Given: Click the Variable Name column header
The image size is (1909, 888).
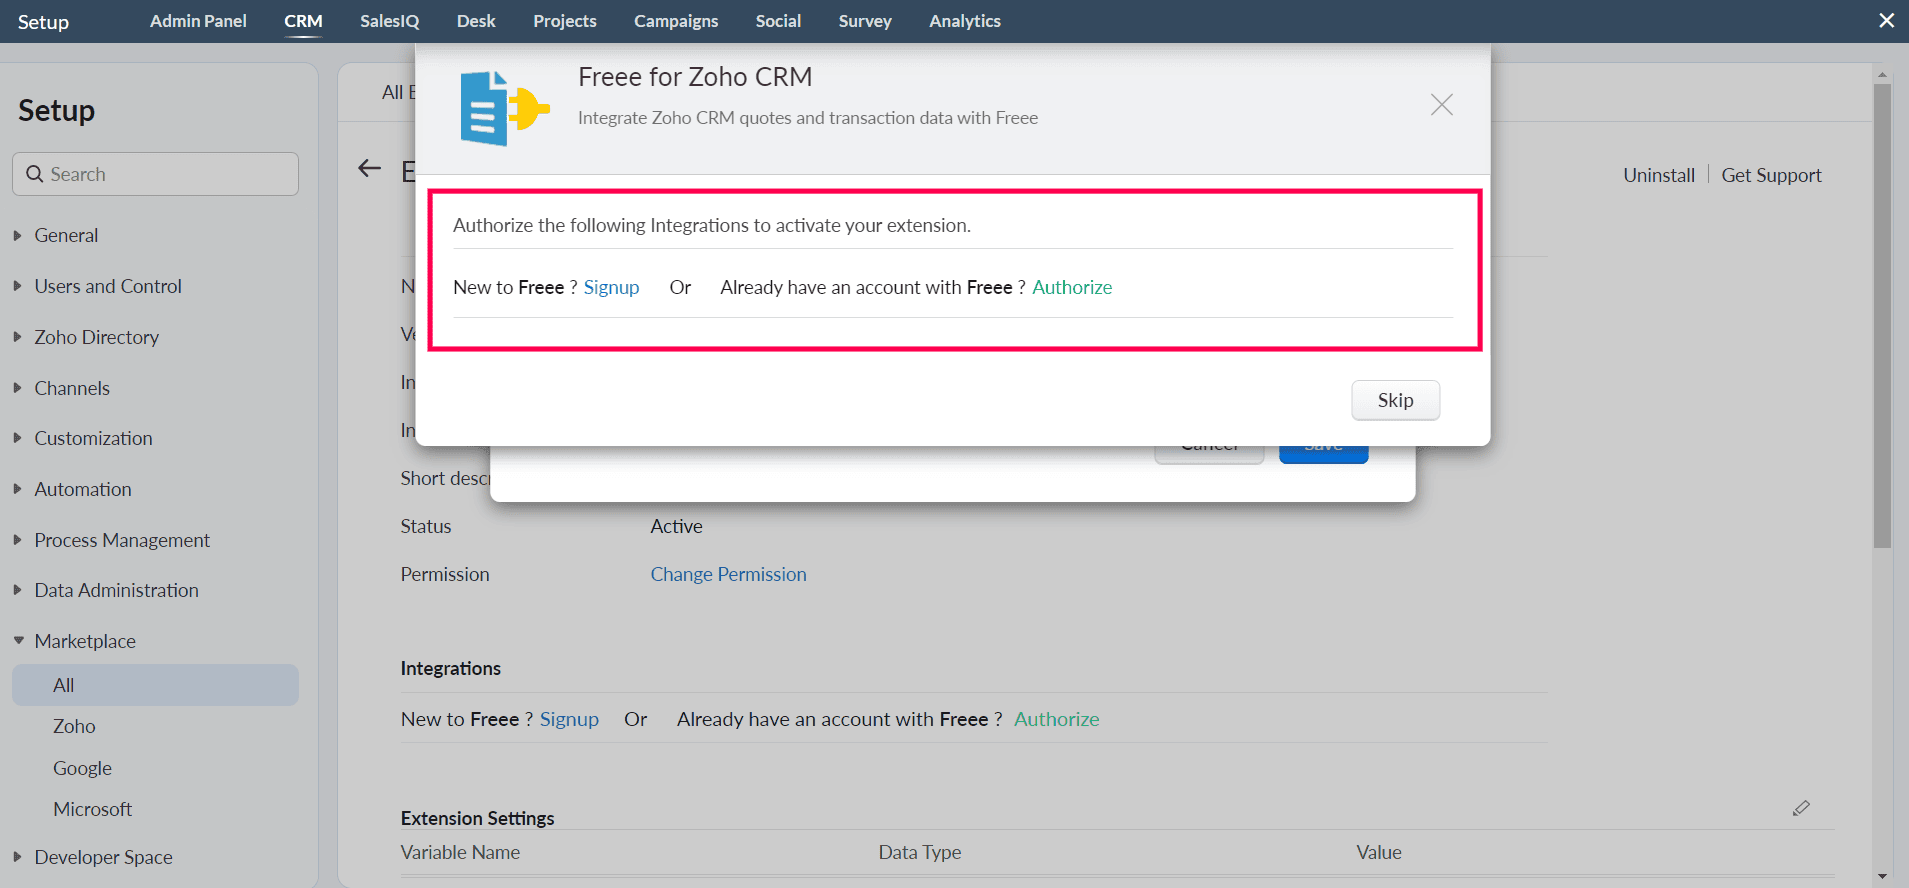Looking at the screenshot, I should click(x=460, y=852).
